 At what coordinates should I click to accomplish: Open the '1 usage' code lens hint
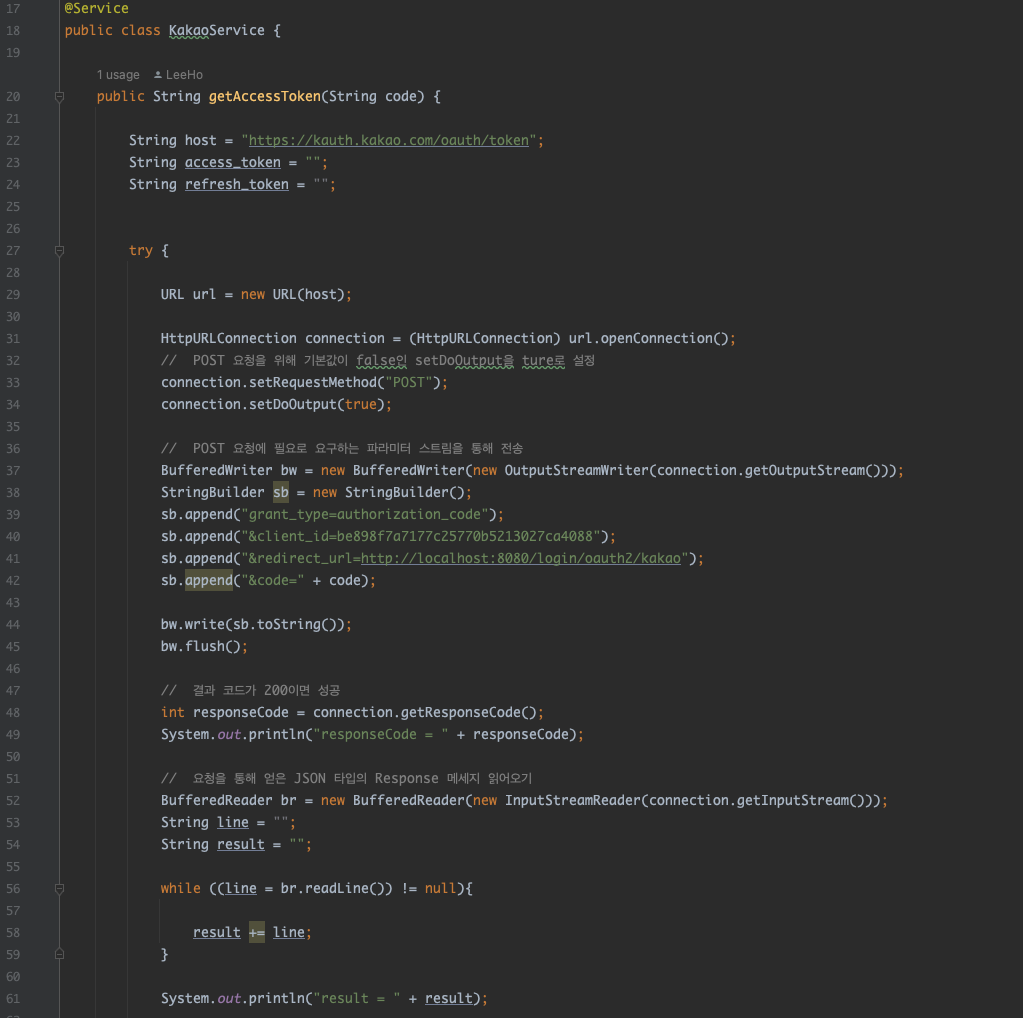(118, 75)
